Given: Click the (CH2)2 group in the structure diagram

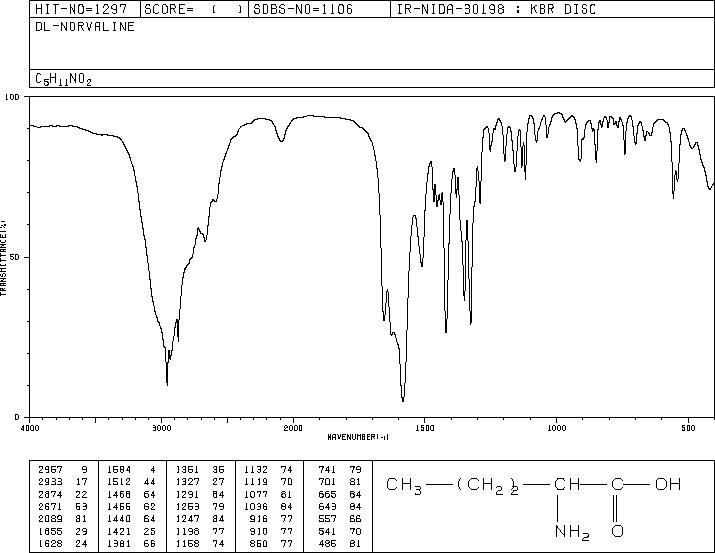Looking at the screenshot, I should [x=487, y=485].
